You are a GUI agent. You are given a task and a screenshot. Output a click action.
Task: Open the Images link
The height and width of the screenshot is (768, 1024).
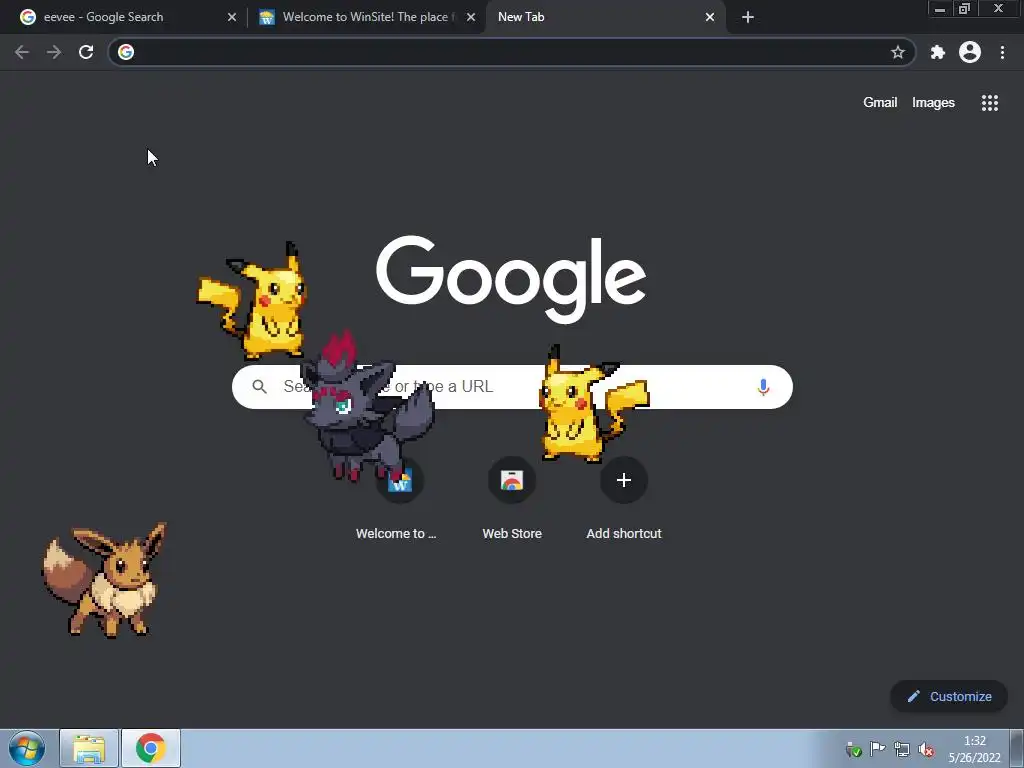point(933,103)
